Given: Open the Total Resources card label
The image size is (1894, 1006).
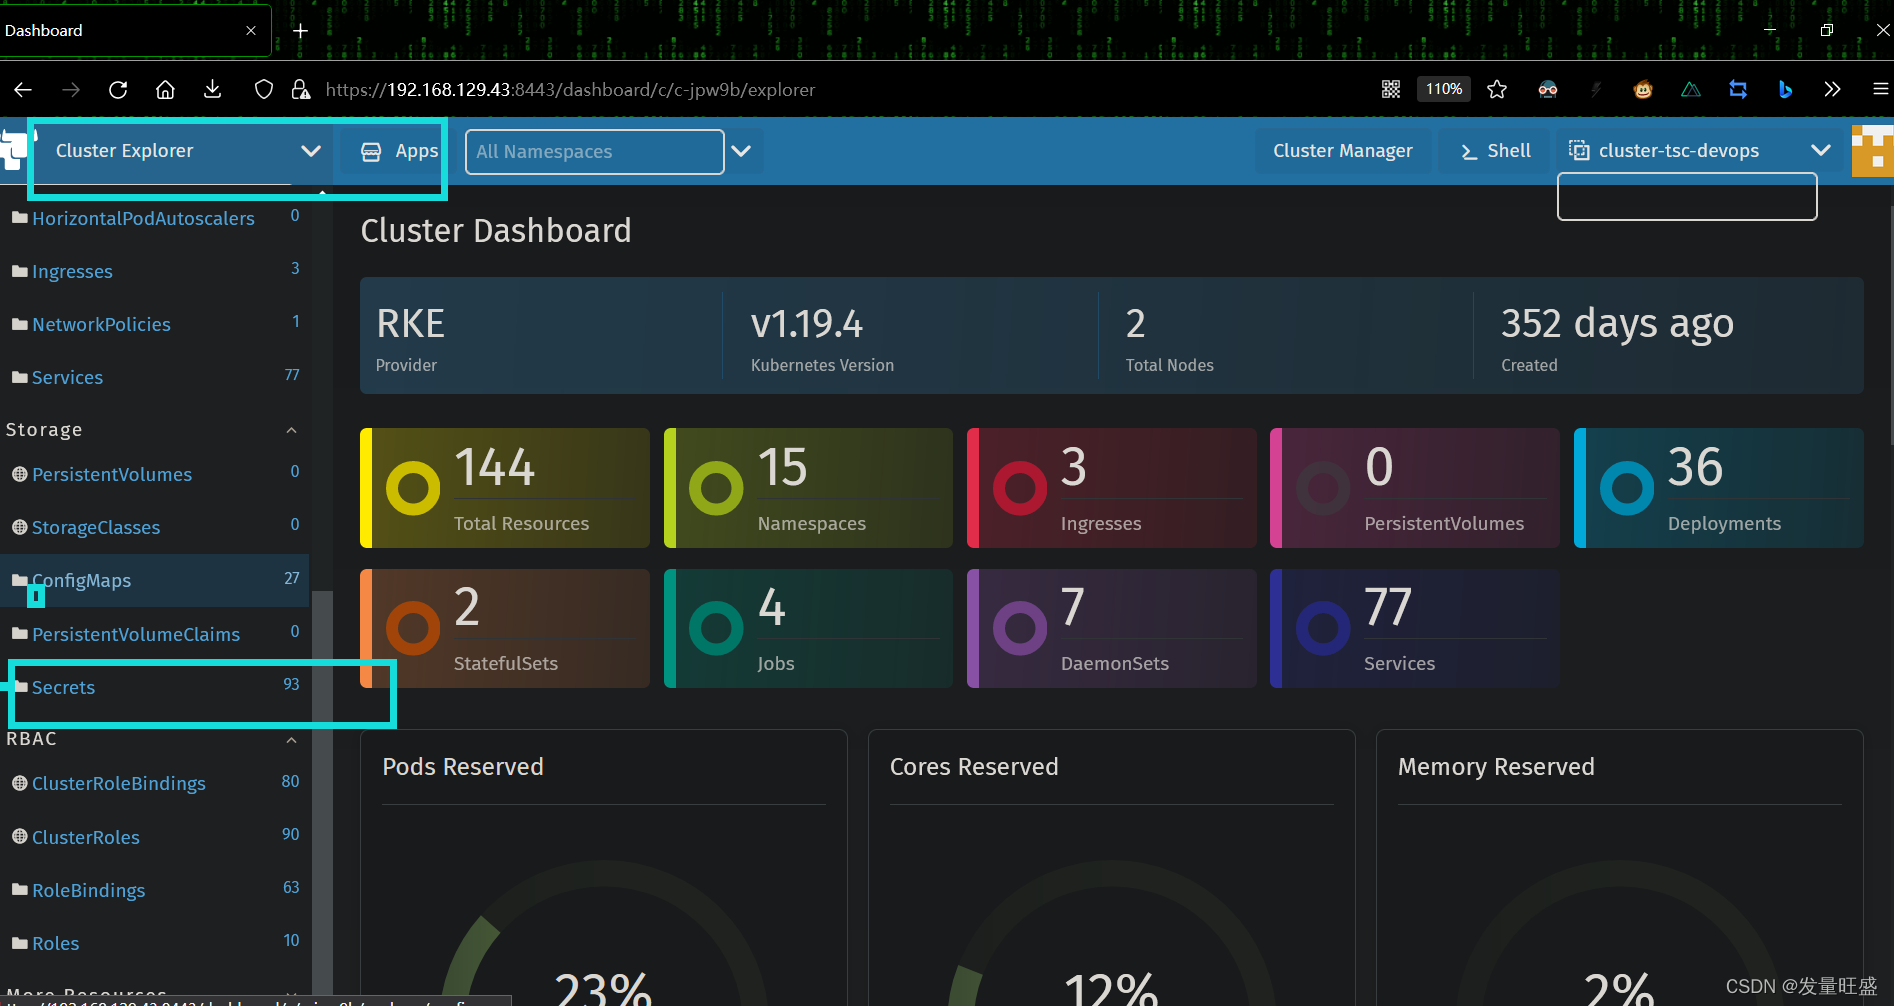Looking at the screenshot, I should [521, 523].
